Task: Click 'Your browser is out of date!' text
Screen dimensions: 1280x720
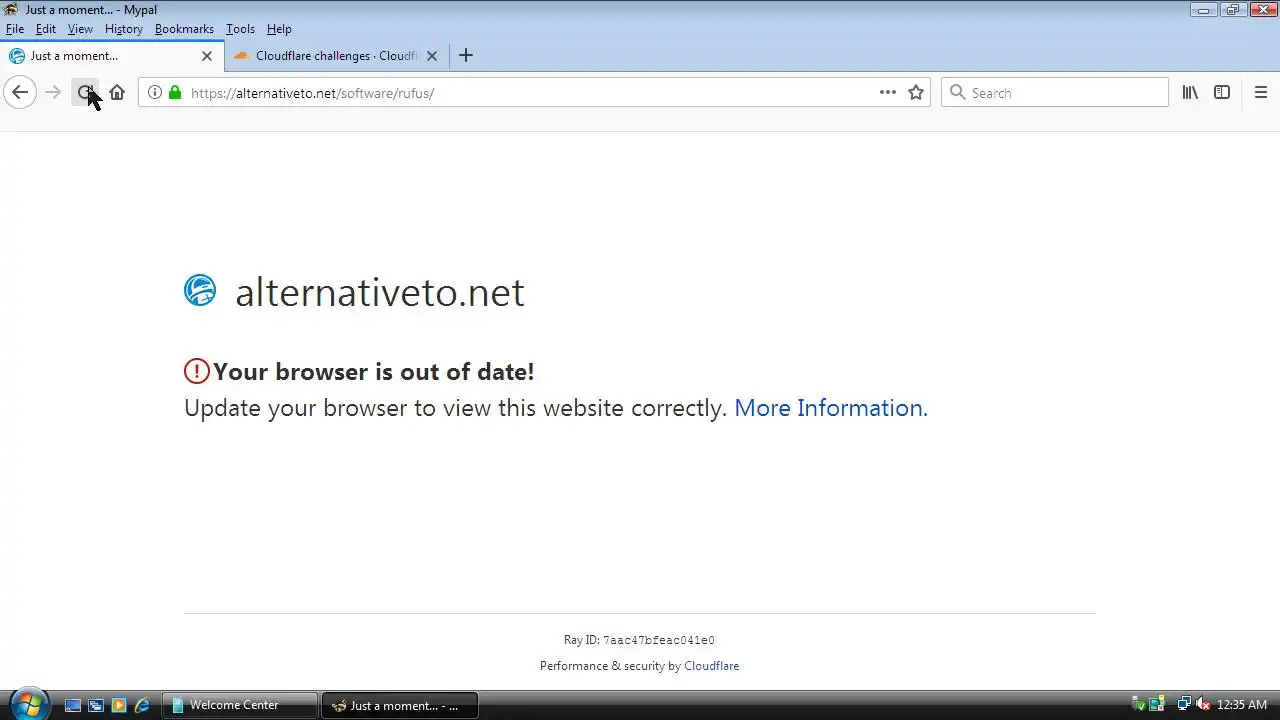Action: coord(374,371)
